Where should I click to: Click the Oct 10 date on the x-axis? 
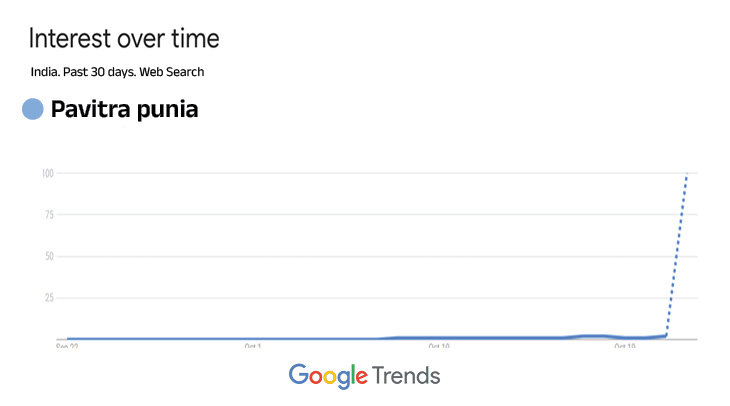pos(438,346)
